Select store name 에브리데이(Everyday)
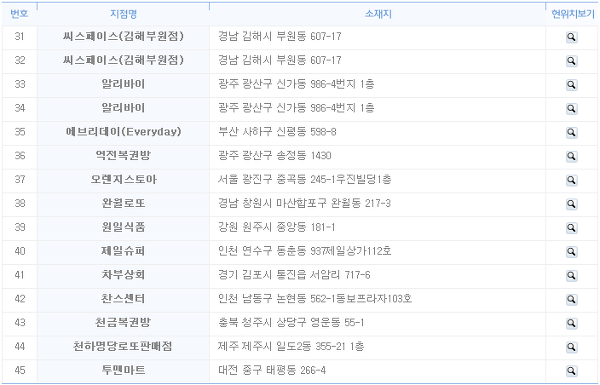This screenshot has width=600, height=385. (123, 132)
